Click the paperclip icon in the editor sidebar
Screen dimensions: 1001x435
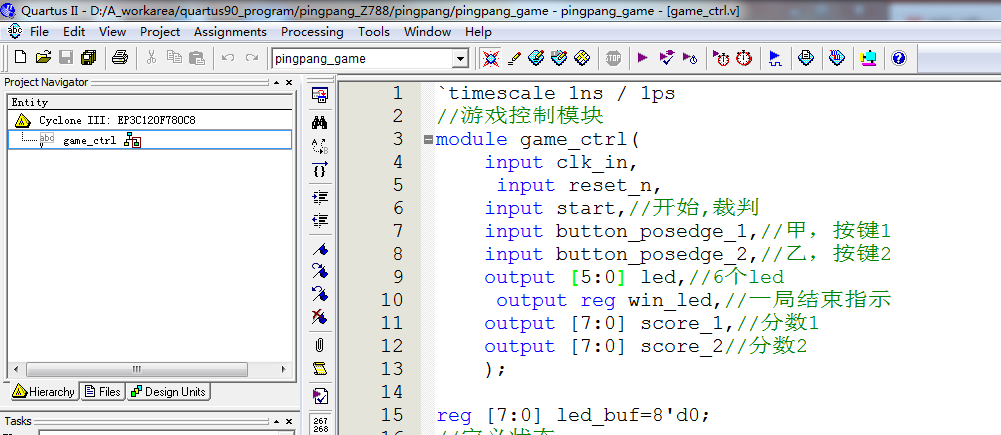tap(320, 345)
